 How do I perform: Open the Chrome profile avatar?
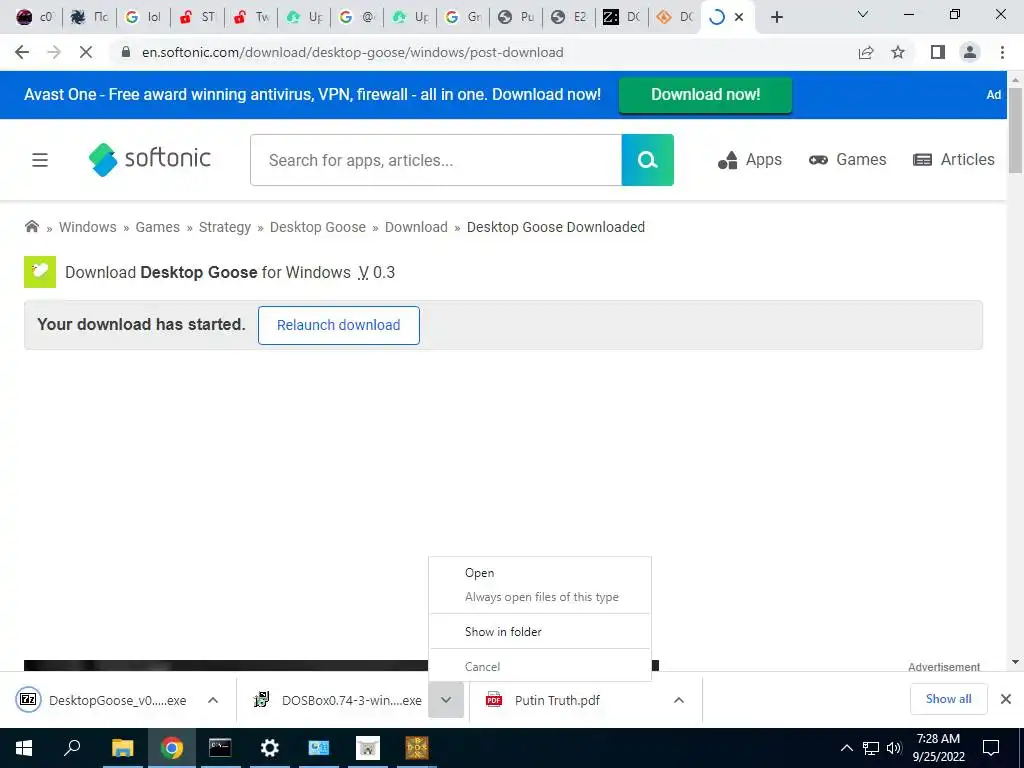point(970,52)
